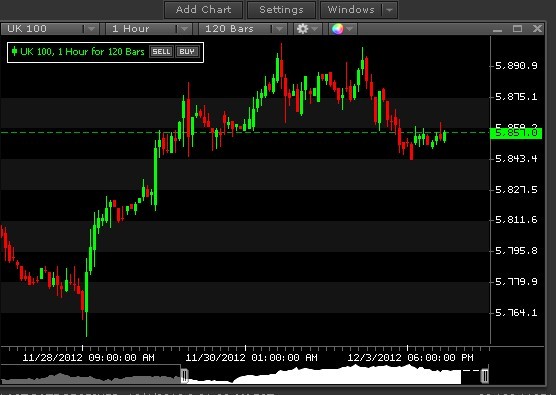
Task: Click the 5,890.9 price axis label
Action: coord(516,66)
